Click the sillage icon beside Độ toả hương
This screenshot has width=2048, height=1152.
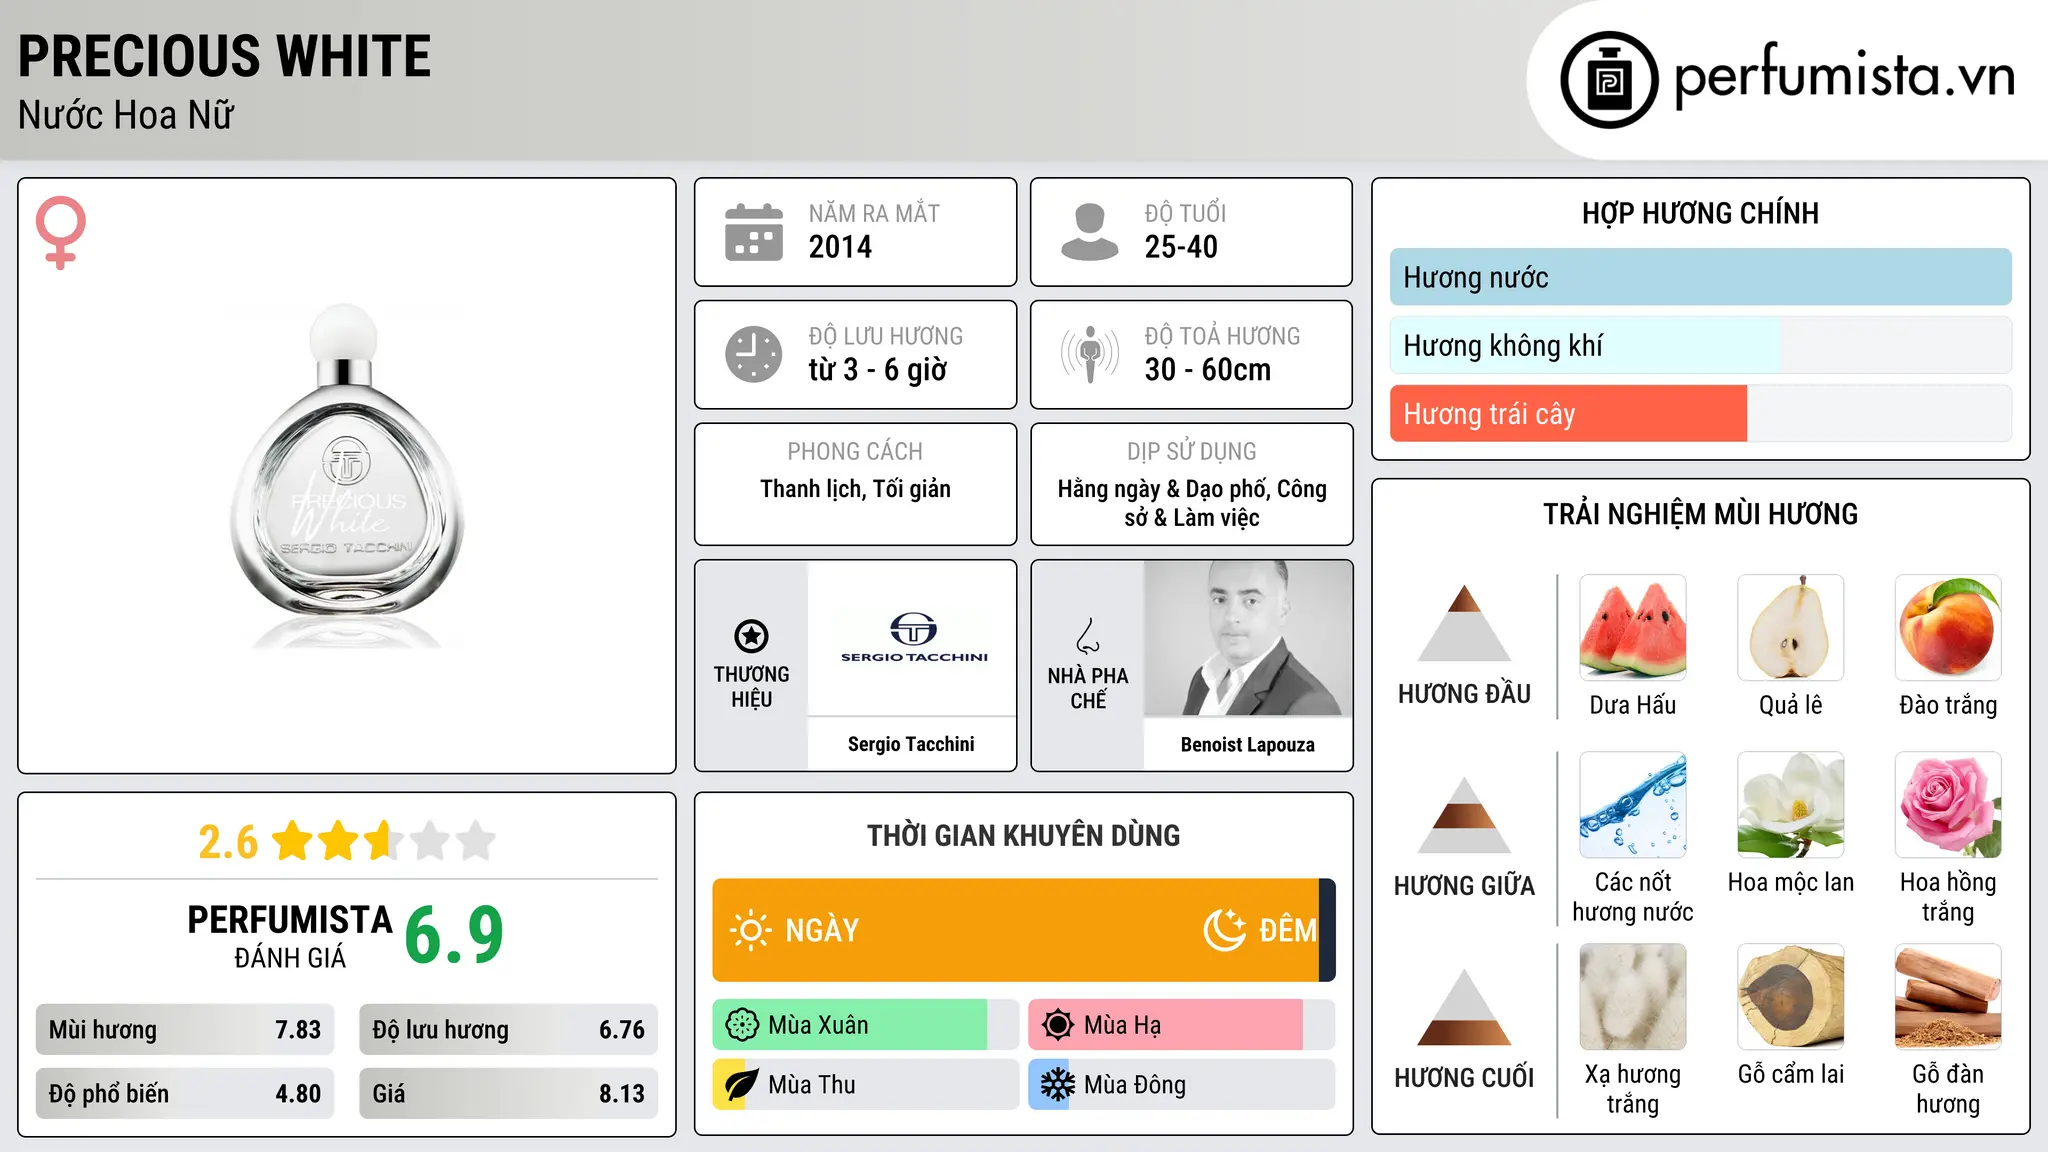(x=1090, y=354)
